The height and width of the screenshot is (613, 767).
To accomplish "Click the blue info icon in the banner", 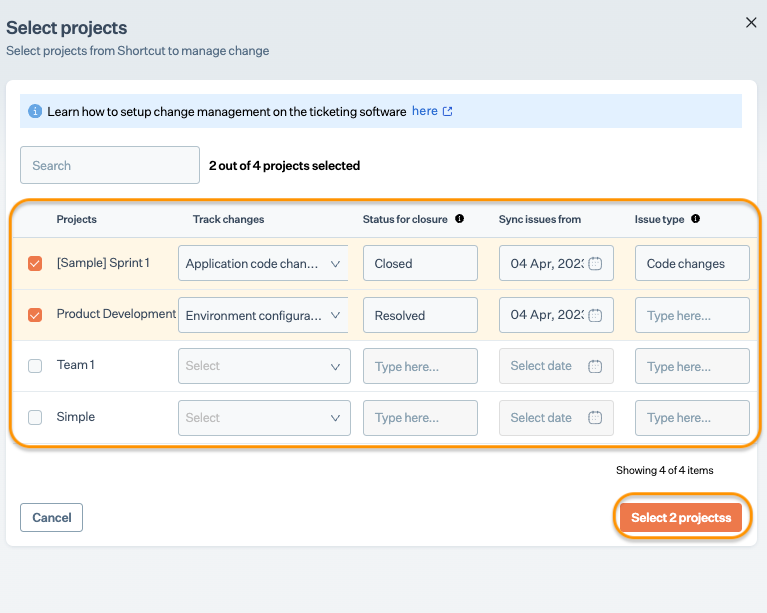I will click(x=35, y=111).
